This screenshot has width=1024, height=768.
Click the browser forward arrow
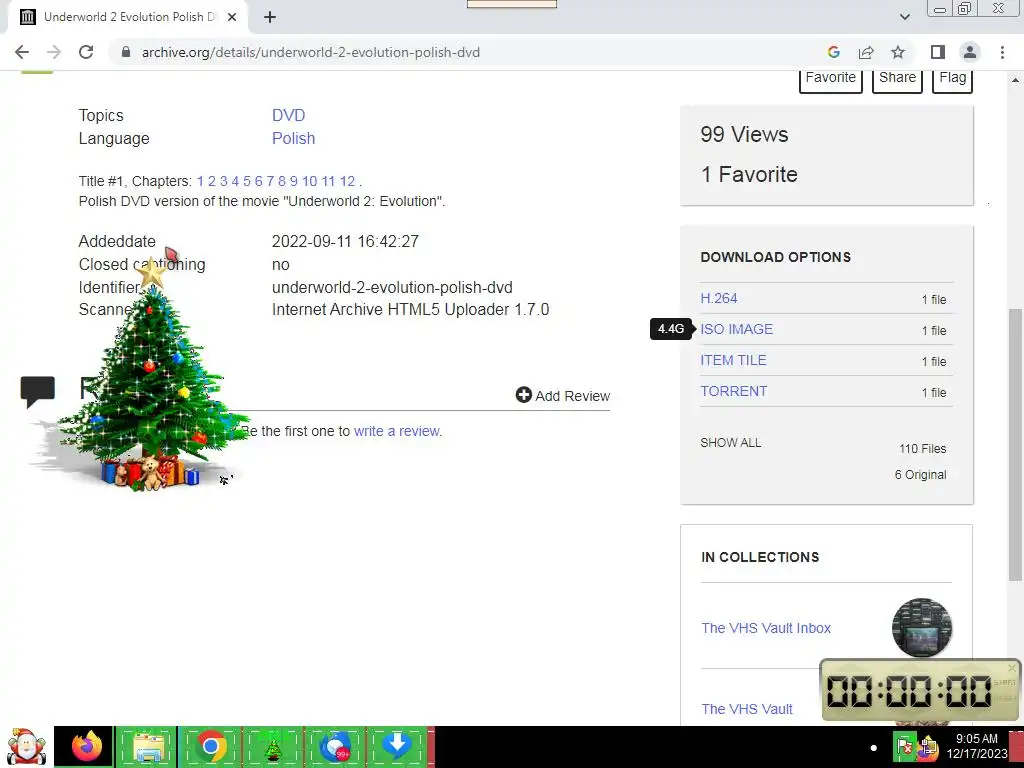(54, 52)
